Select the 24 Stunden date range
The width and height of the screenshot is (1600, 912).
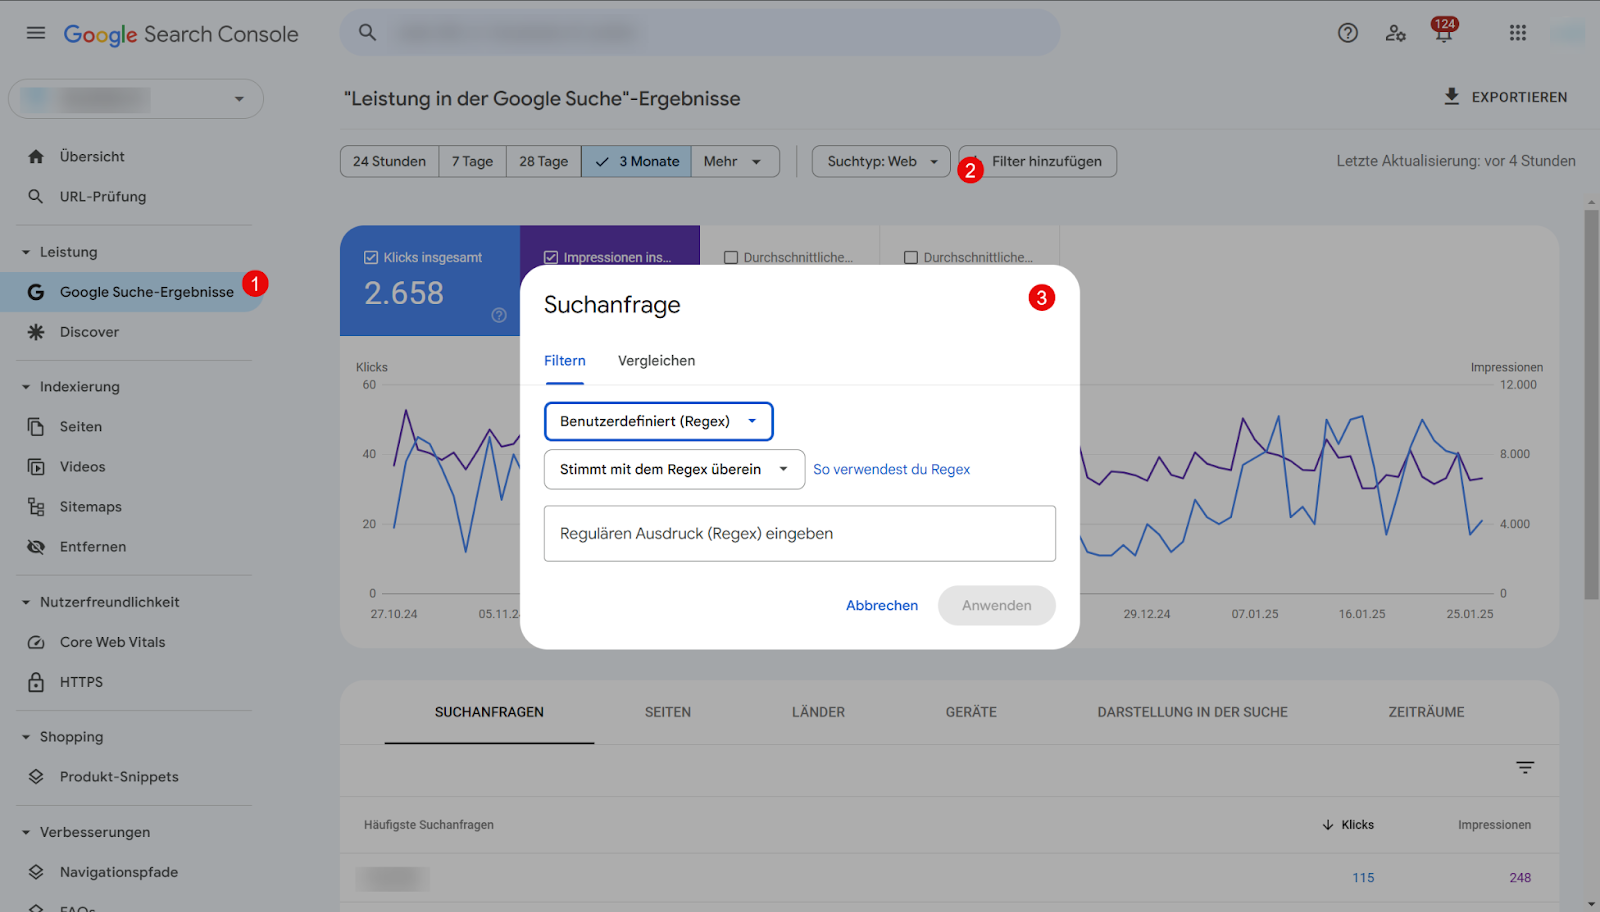(389, 161)
